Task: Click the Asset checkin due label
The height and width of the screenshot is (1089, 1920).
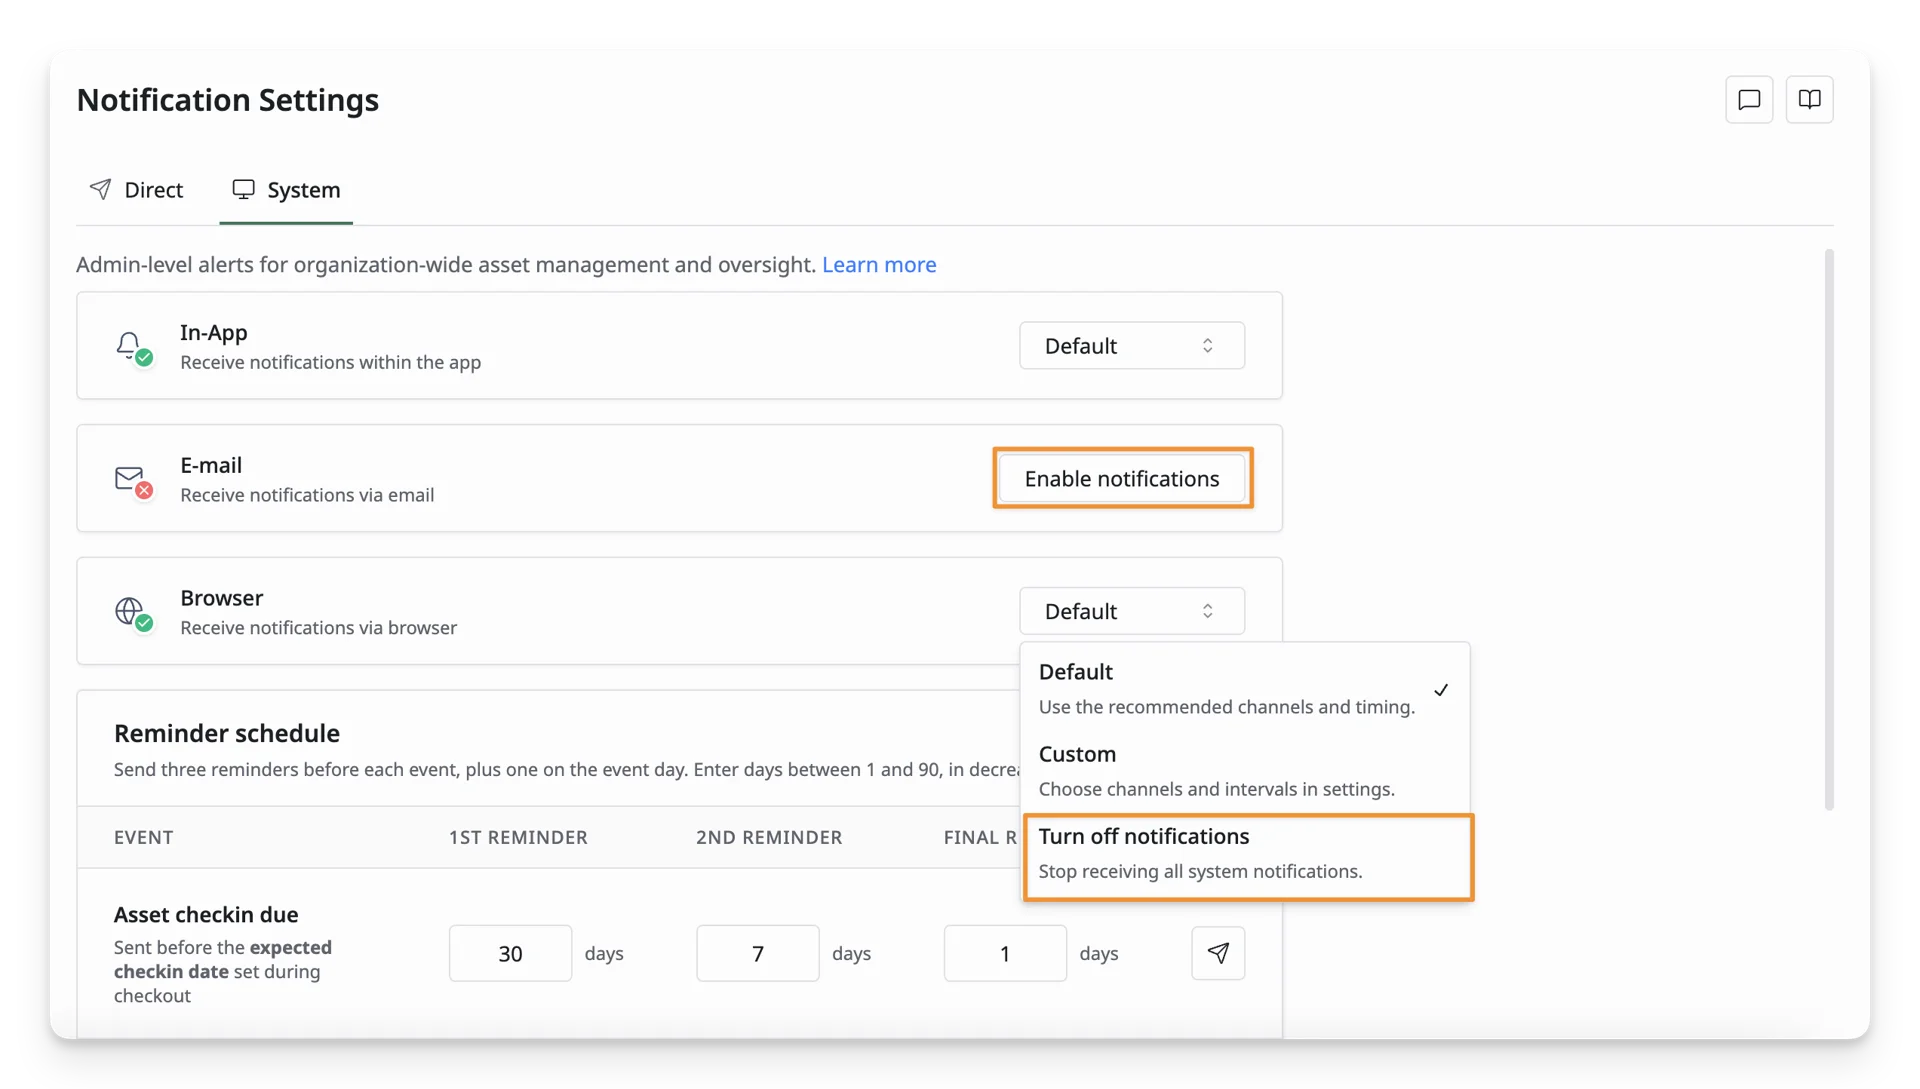Action: [206, 915]
